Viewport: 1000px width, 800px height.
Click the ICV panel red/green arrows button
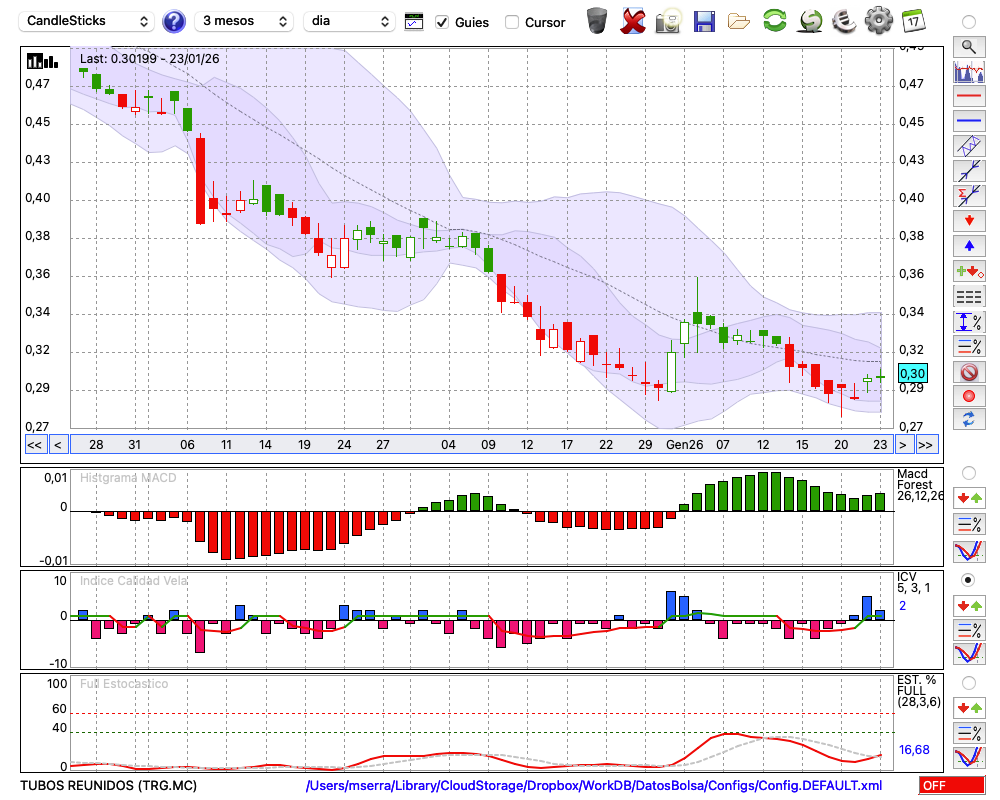pyautogui.click(x=969, y=605)
